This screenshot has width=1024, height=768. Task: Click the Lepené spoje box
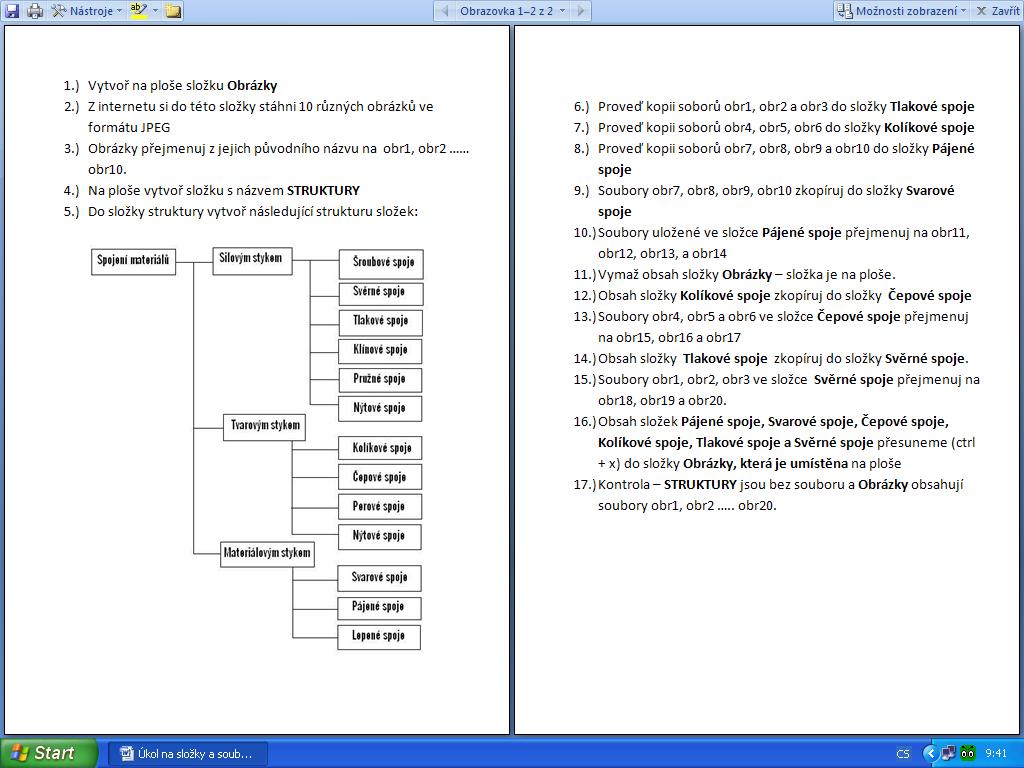379,637
